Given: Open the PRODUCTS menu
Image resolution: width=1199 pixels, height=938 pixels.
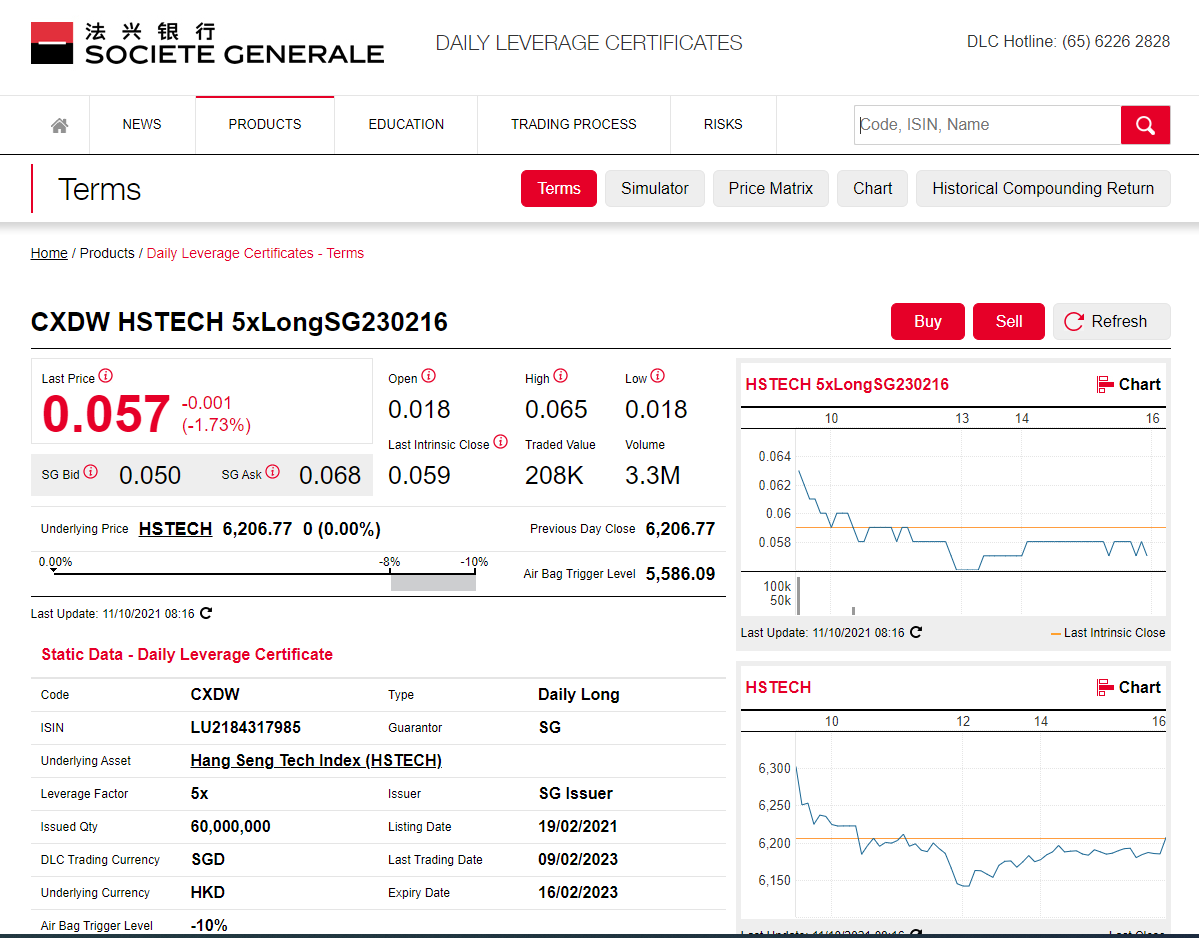Looking at the screenshot, I should click(265, 125).
